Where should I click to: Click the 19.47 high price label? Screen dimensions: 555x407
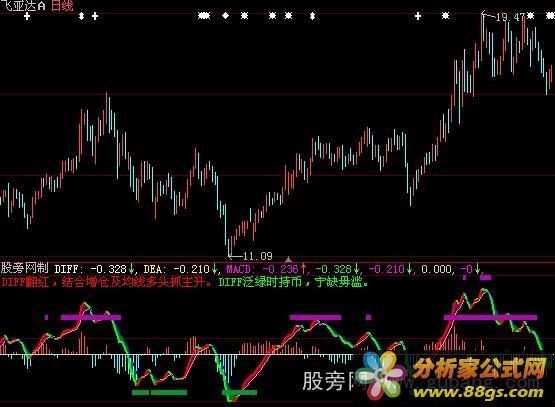[x=510, y=17]
